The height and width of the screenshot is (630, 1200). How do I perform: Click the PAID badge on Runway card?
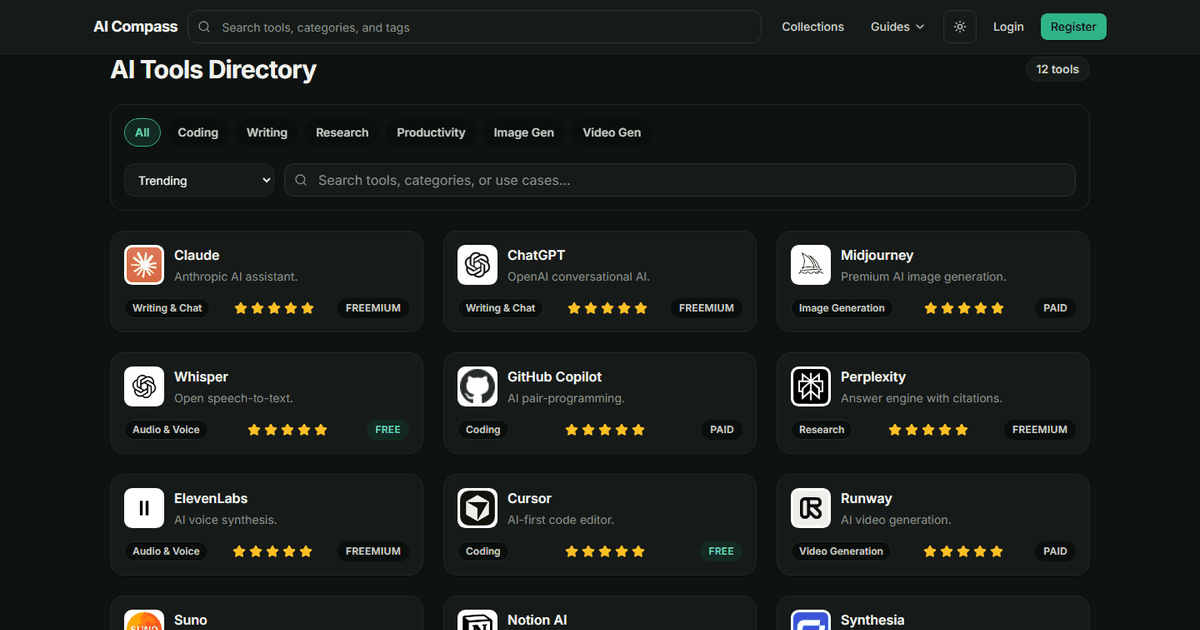1055,551
